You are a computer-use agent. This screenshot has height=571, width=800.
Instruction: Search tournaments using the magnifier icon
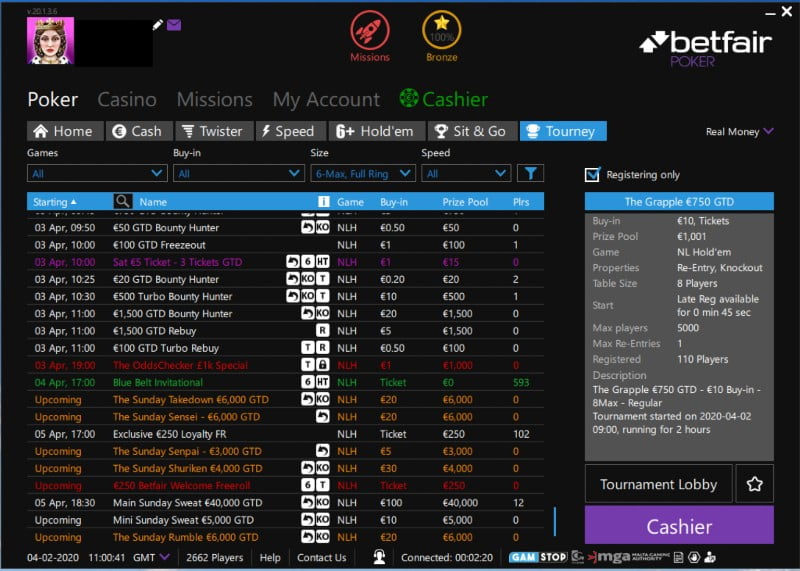tap(122, 201)
